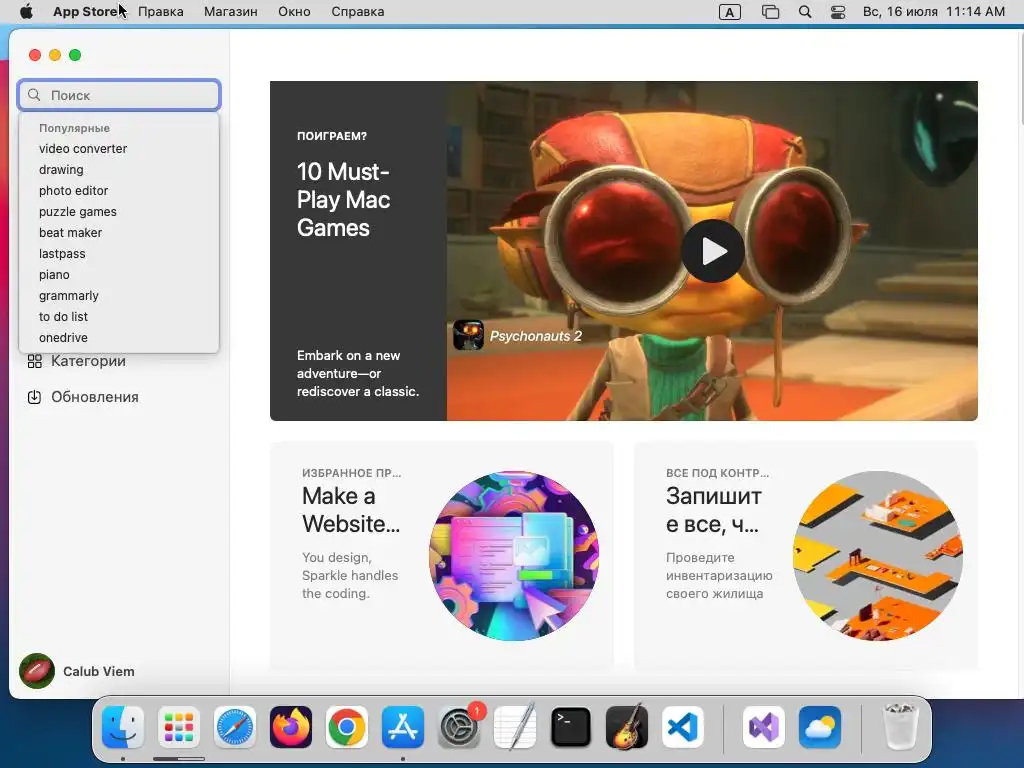The width and height of the screenshot is (1024, 768).
Task: Open Spotlight search in the menu bar
Action: point(805,12)
